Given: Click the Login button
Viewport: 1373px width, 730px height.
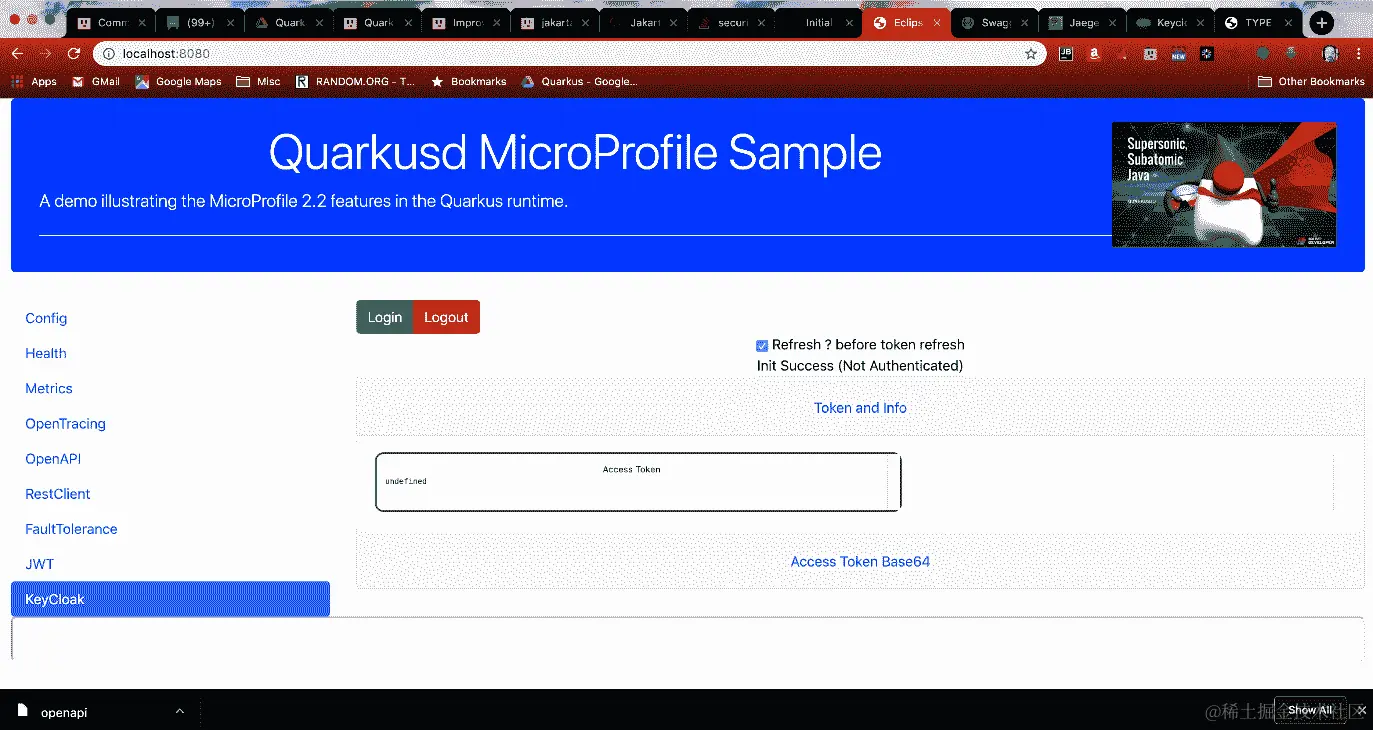Looking at the screenshot, I should coord(385,317).
